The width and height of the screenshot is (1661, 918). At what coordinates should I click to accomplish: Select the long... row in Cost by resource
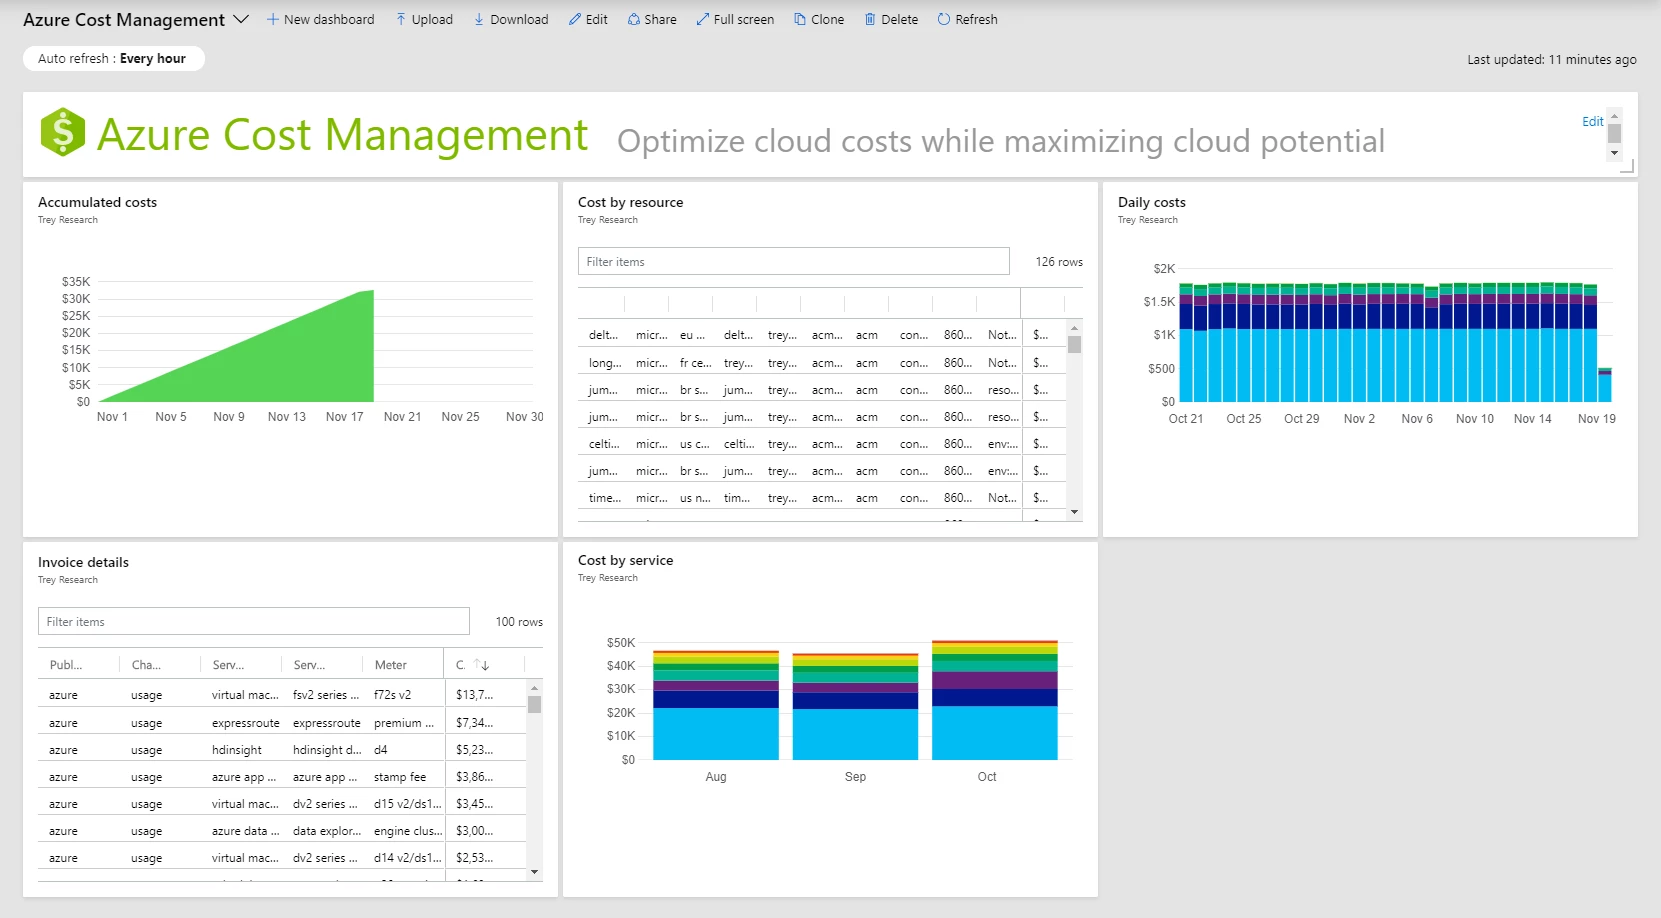click(x=822, y=362)
